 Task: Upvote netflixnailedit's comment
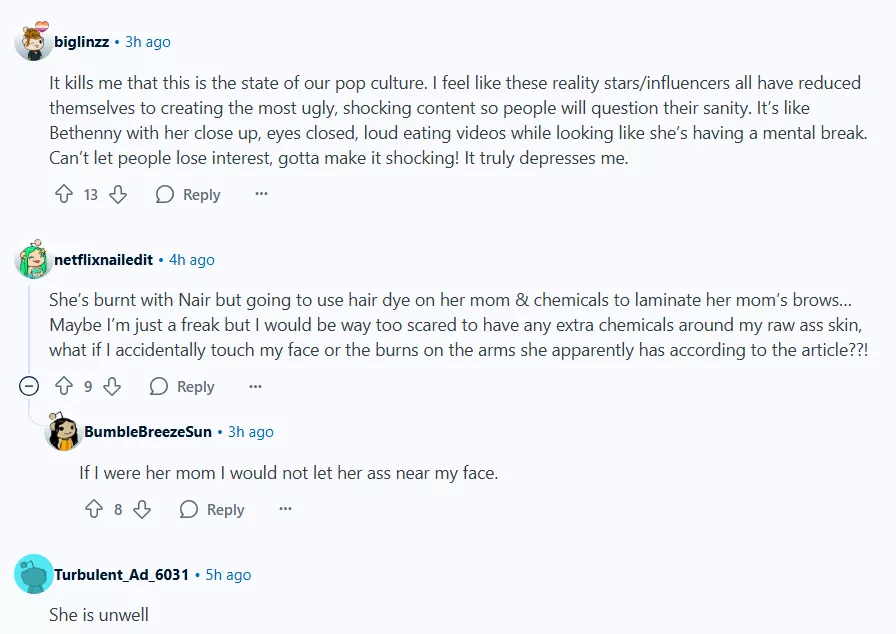tap(64, 387)
